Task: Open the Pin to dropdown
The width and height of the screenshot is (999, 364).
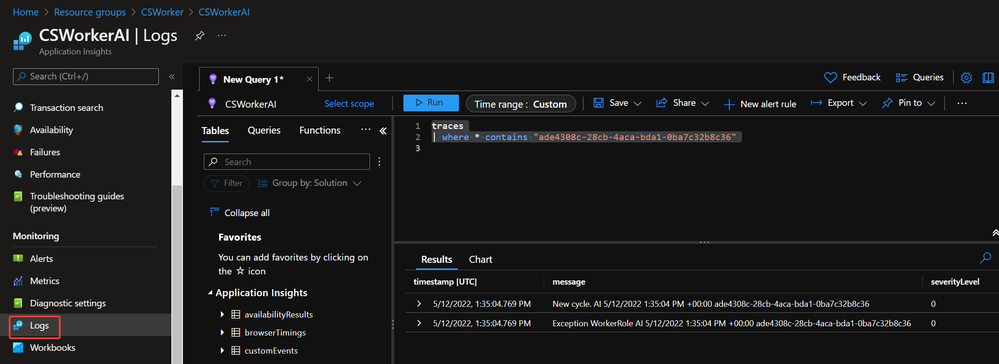Action: [908, 103]
